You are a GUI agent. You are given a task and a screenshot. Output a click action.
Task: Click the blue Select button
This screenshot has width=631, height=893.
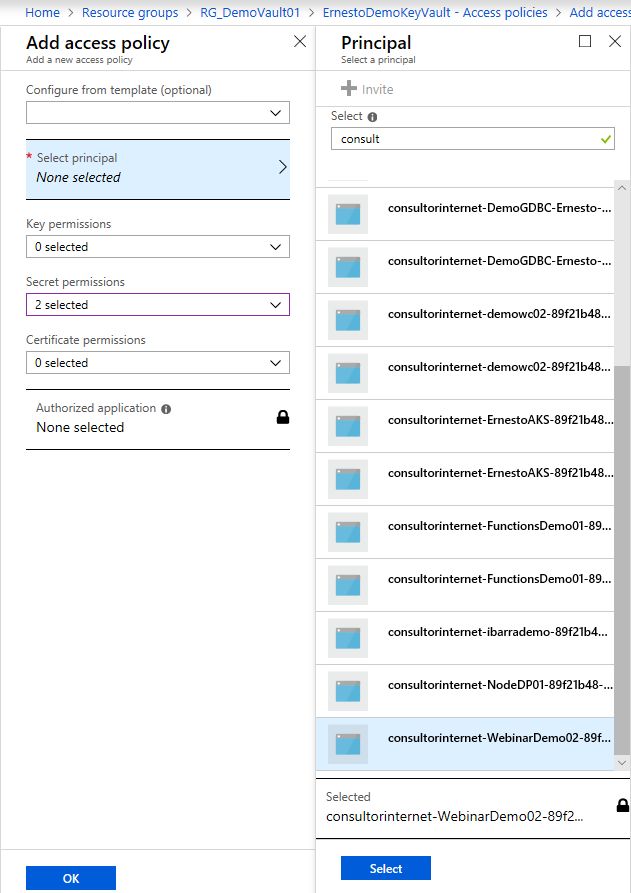[x=386, y=868]
